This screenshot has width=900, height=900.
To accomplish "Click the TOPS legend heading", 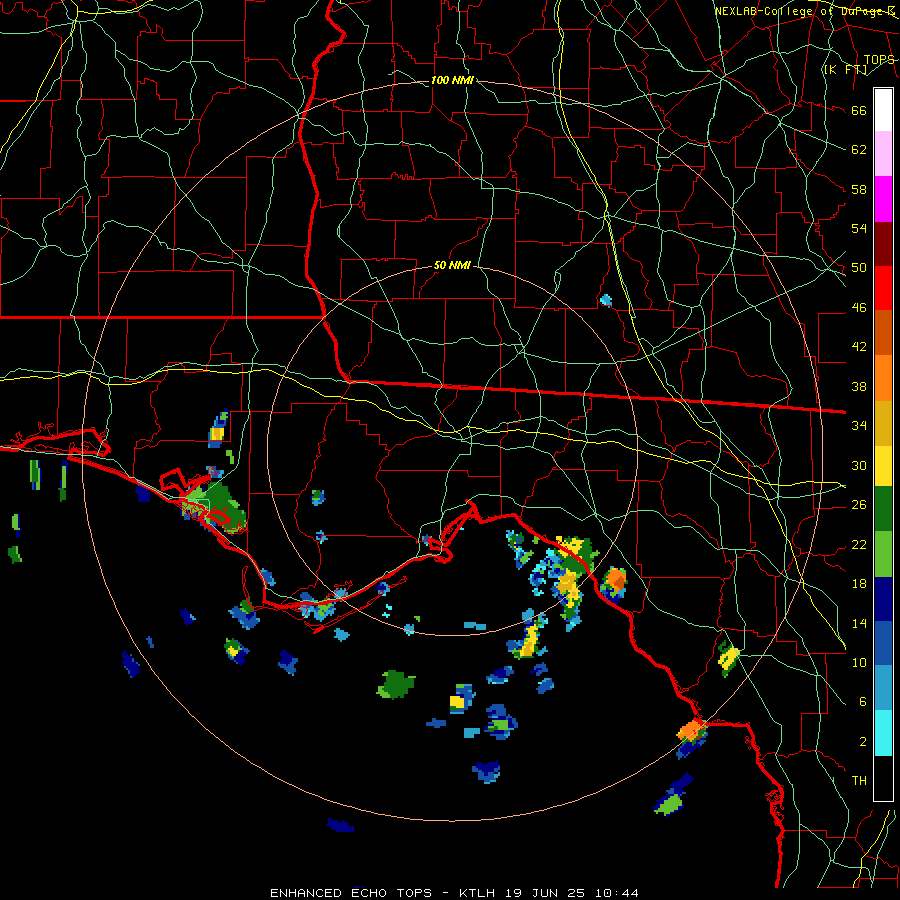I will coord(879,59).
